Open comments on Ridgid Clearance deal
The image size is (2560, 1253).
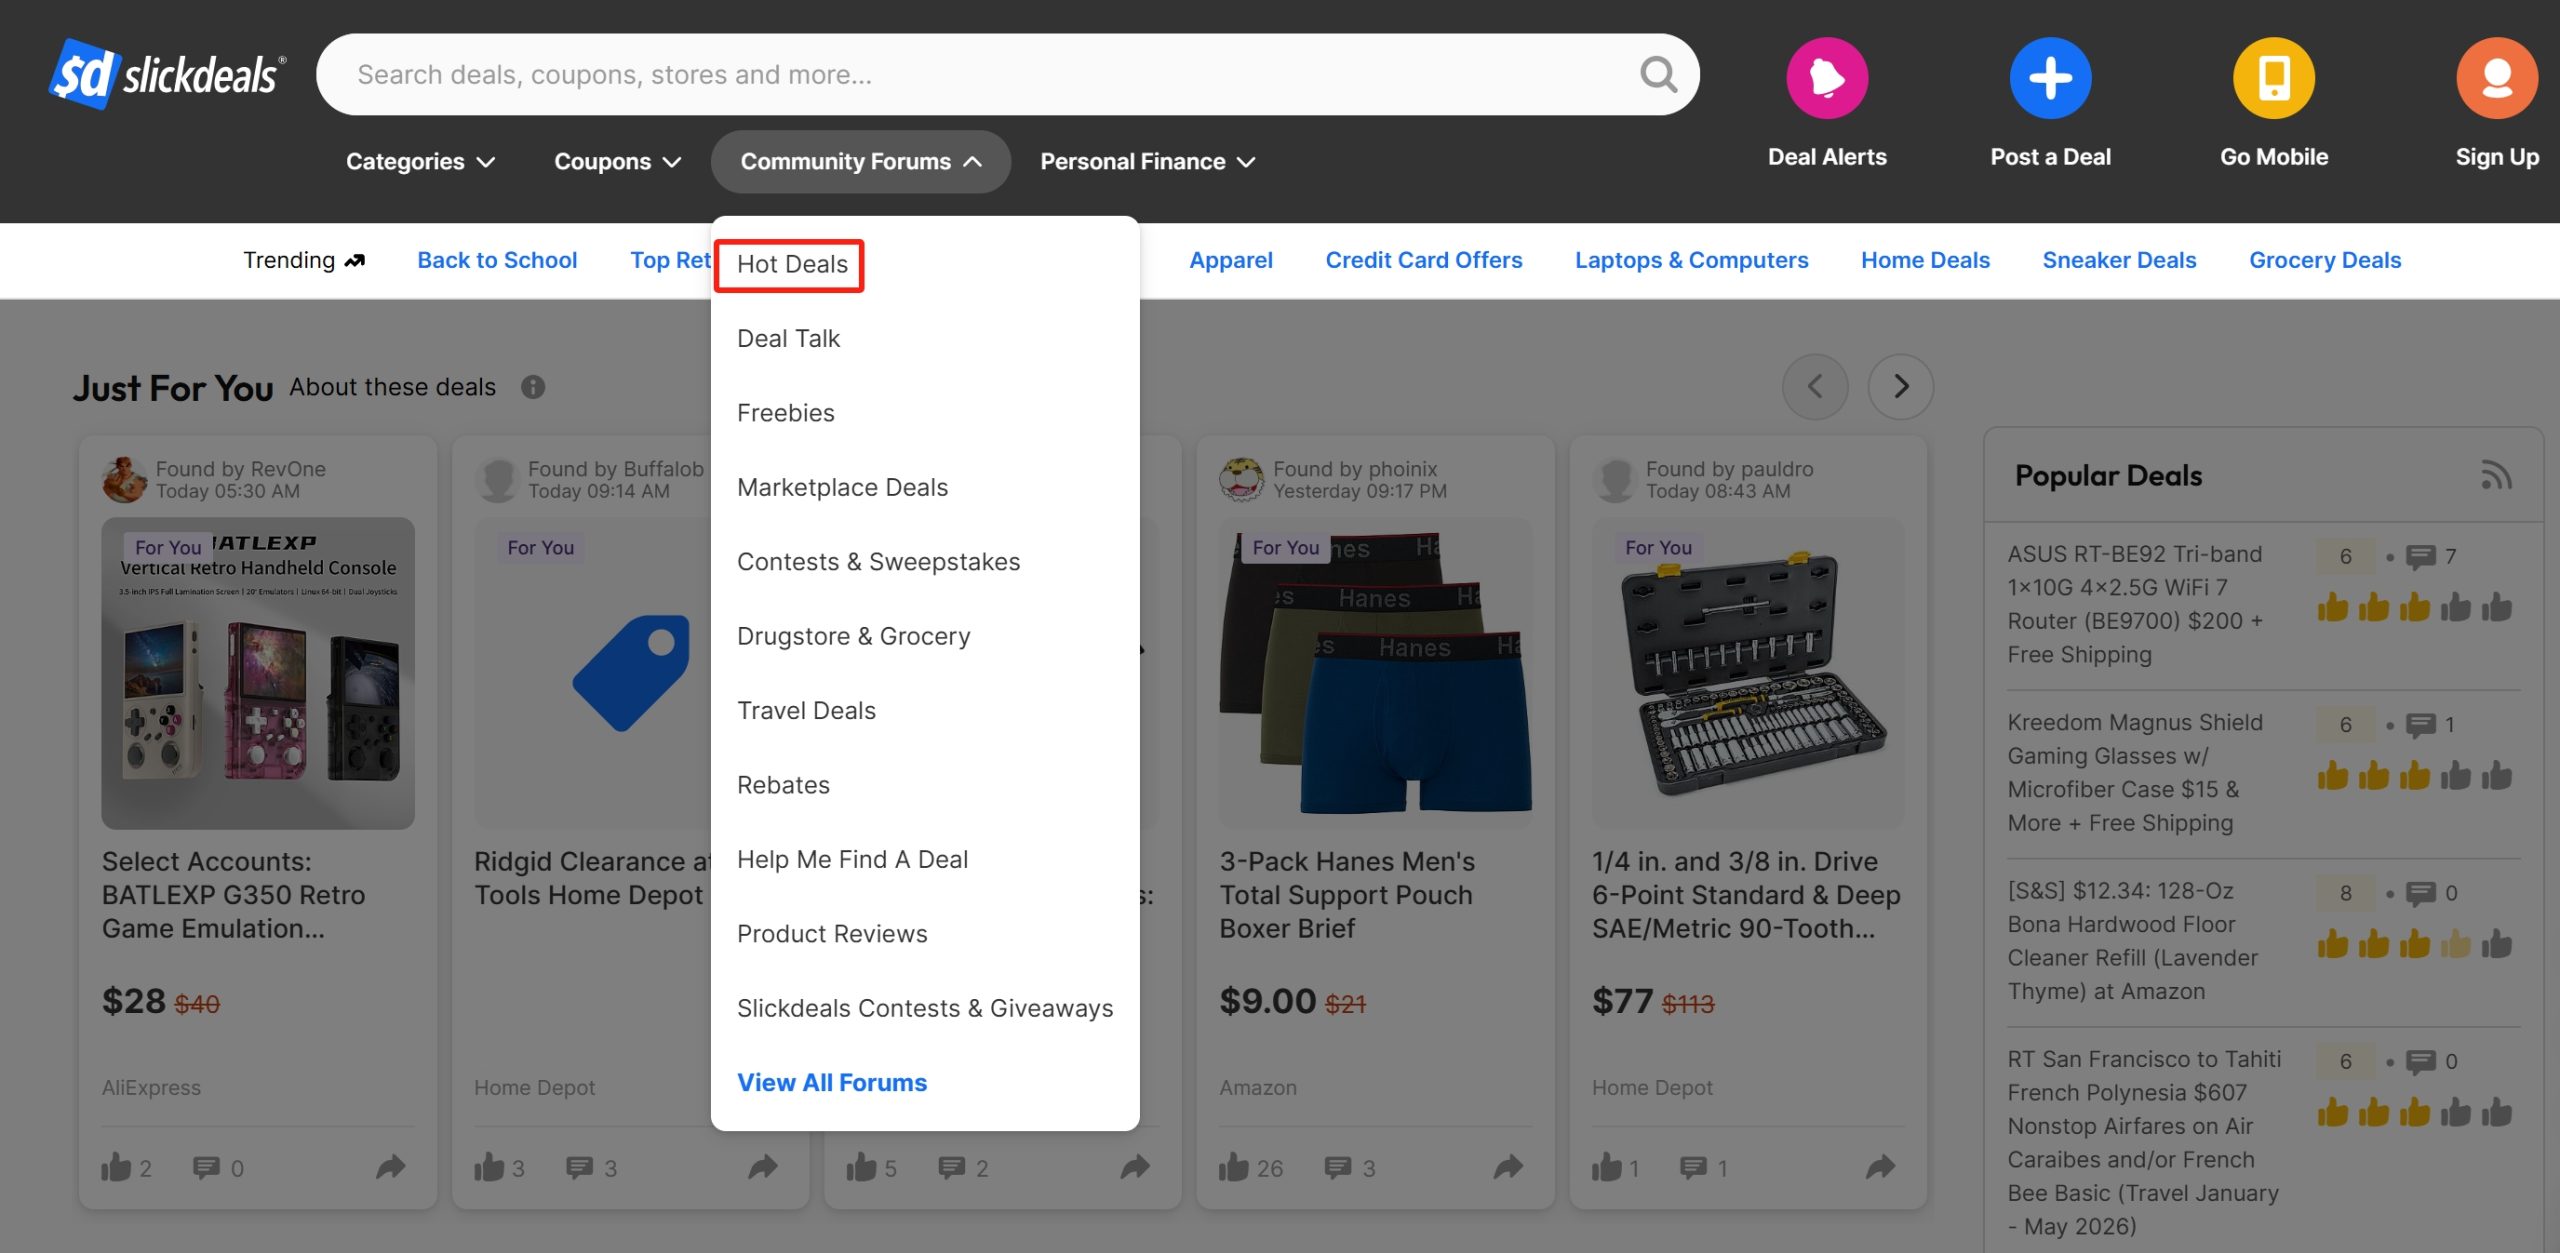coord(579,1167)
